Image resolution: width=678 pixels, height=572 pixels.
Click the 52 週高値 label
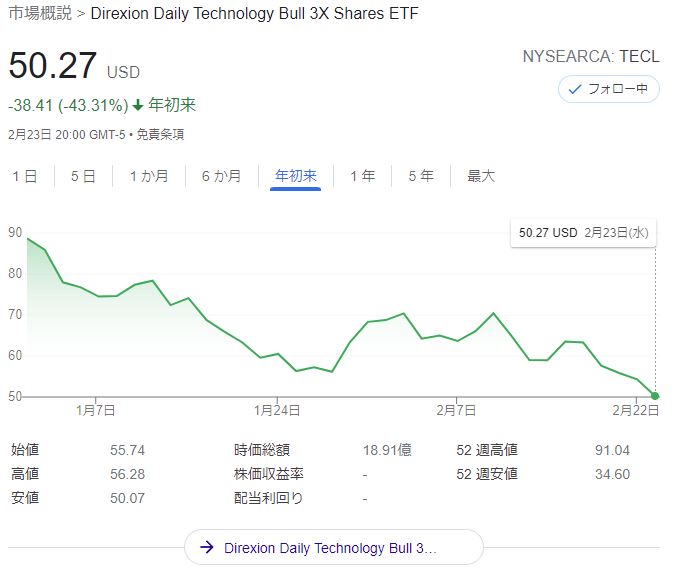click(x=487, y=450)
